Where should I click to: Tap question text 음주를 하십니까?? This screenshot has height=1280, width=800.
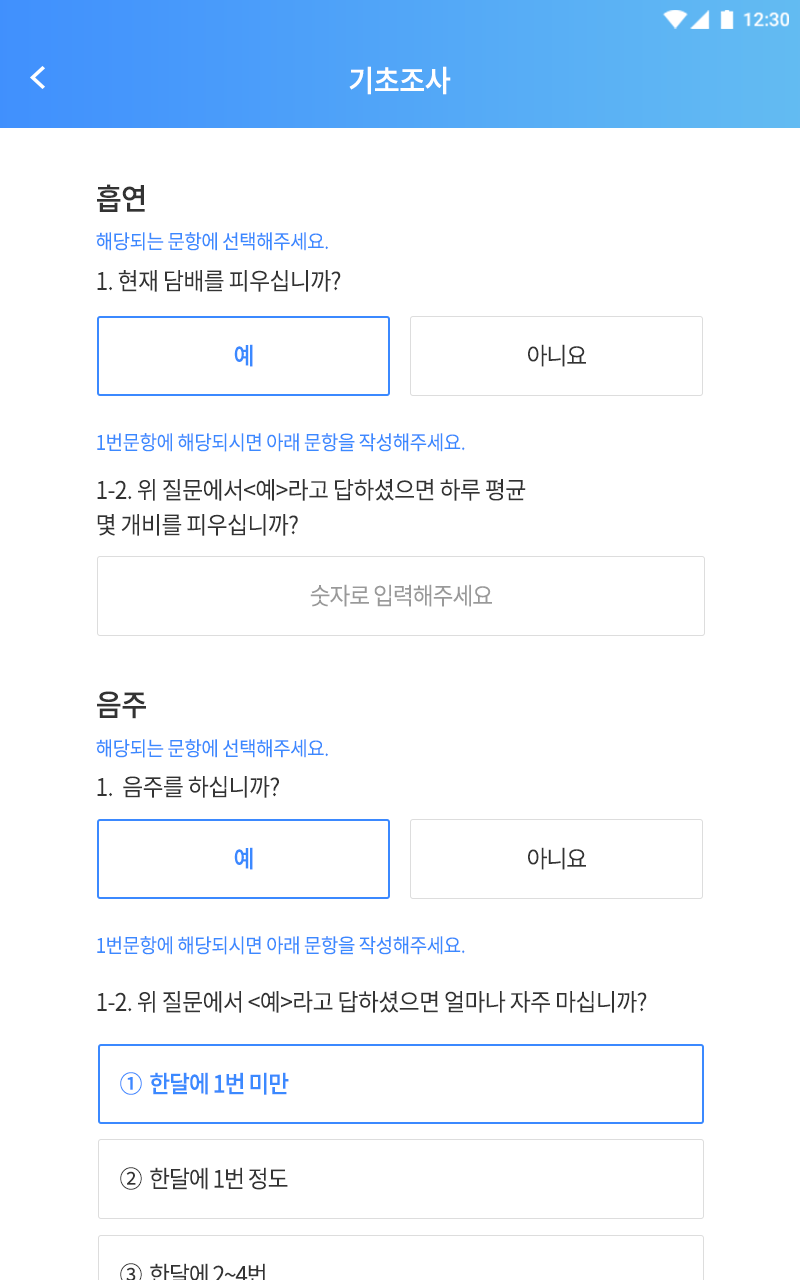(x=188, y=788)
